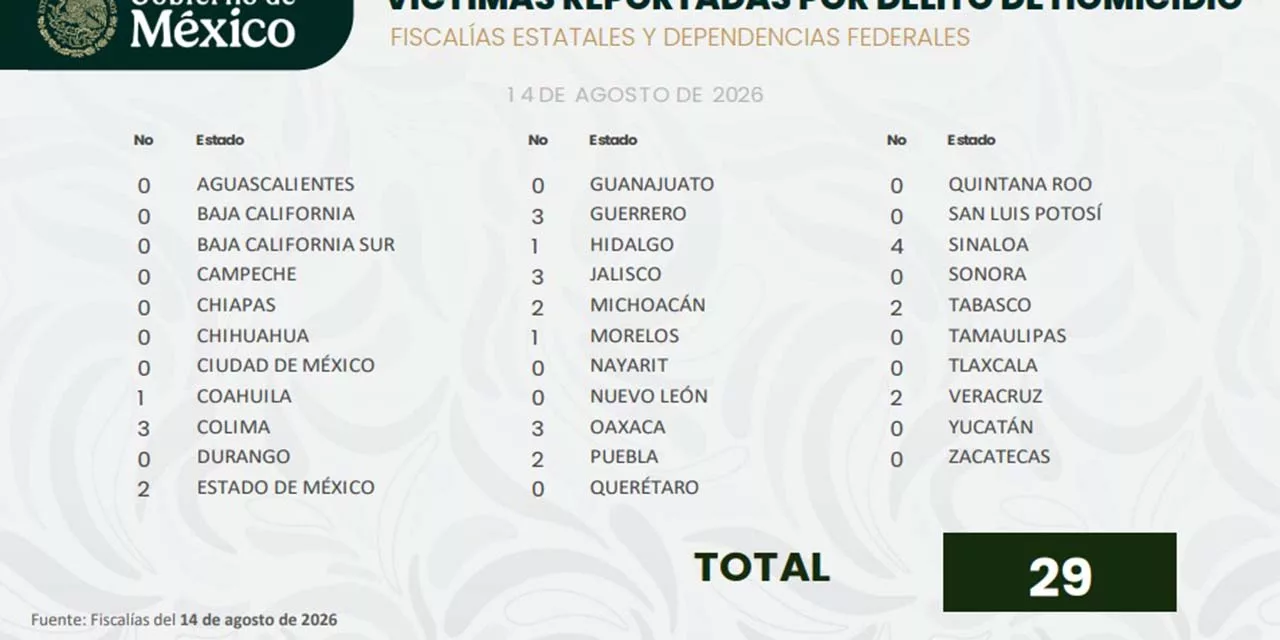
Task: Click the third column No header
Action: 896,140
